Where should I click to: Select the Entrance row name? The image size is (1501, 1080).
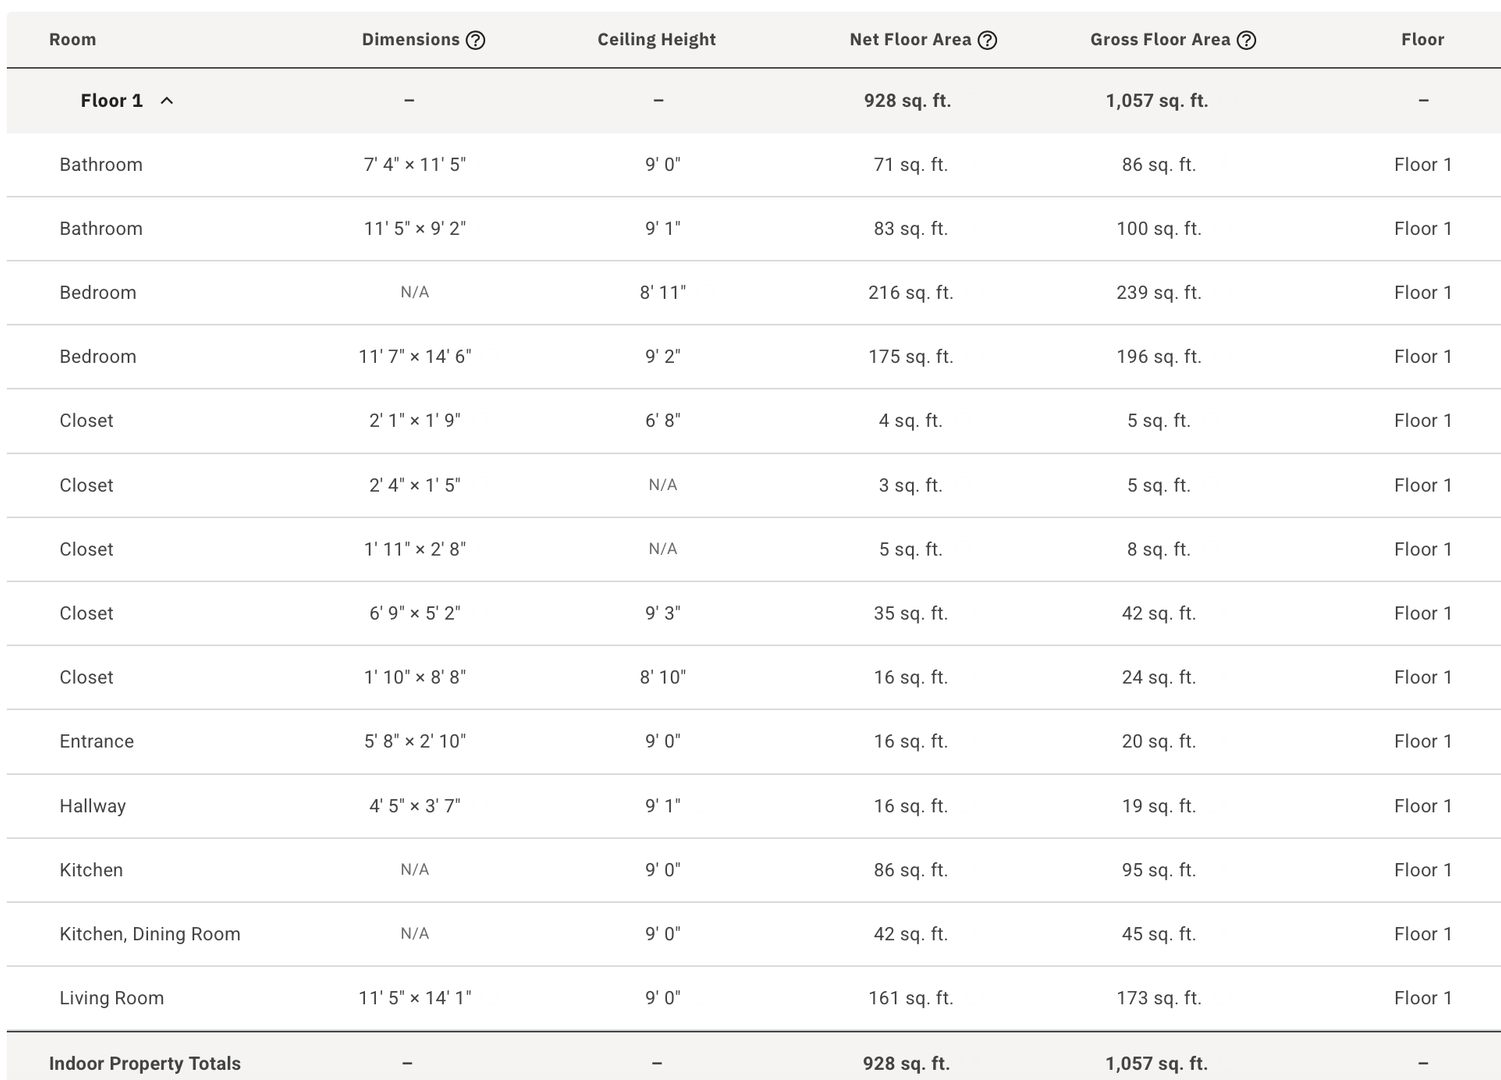pos(97,741)
